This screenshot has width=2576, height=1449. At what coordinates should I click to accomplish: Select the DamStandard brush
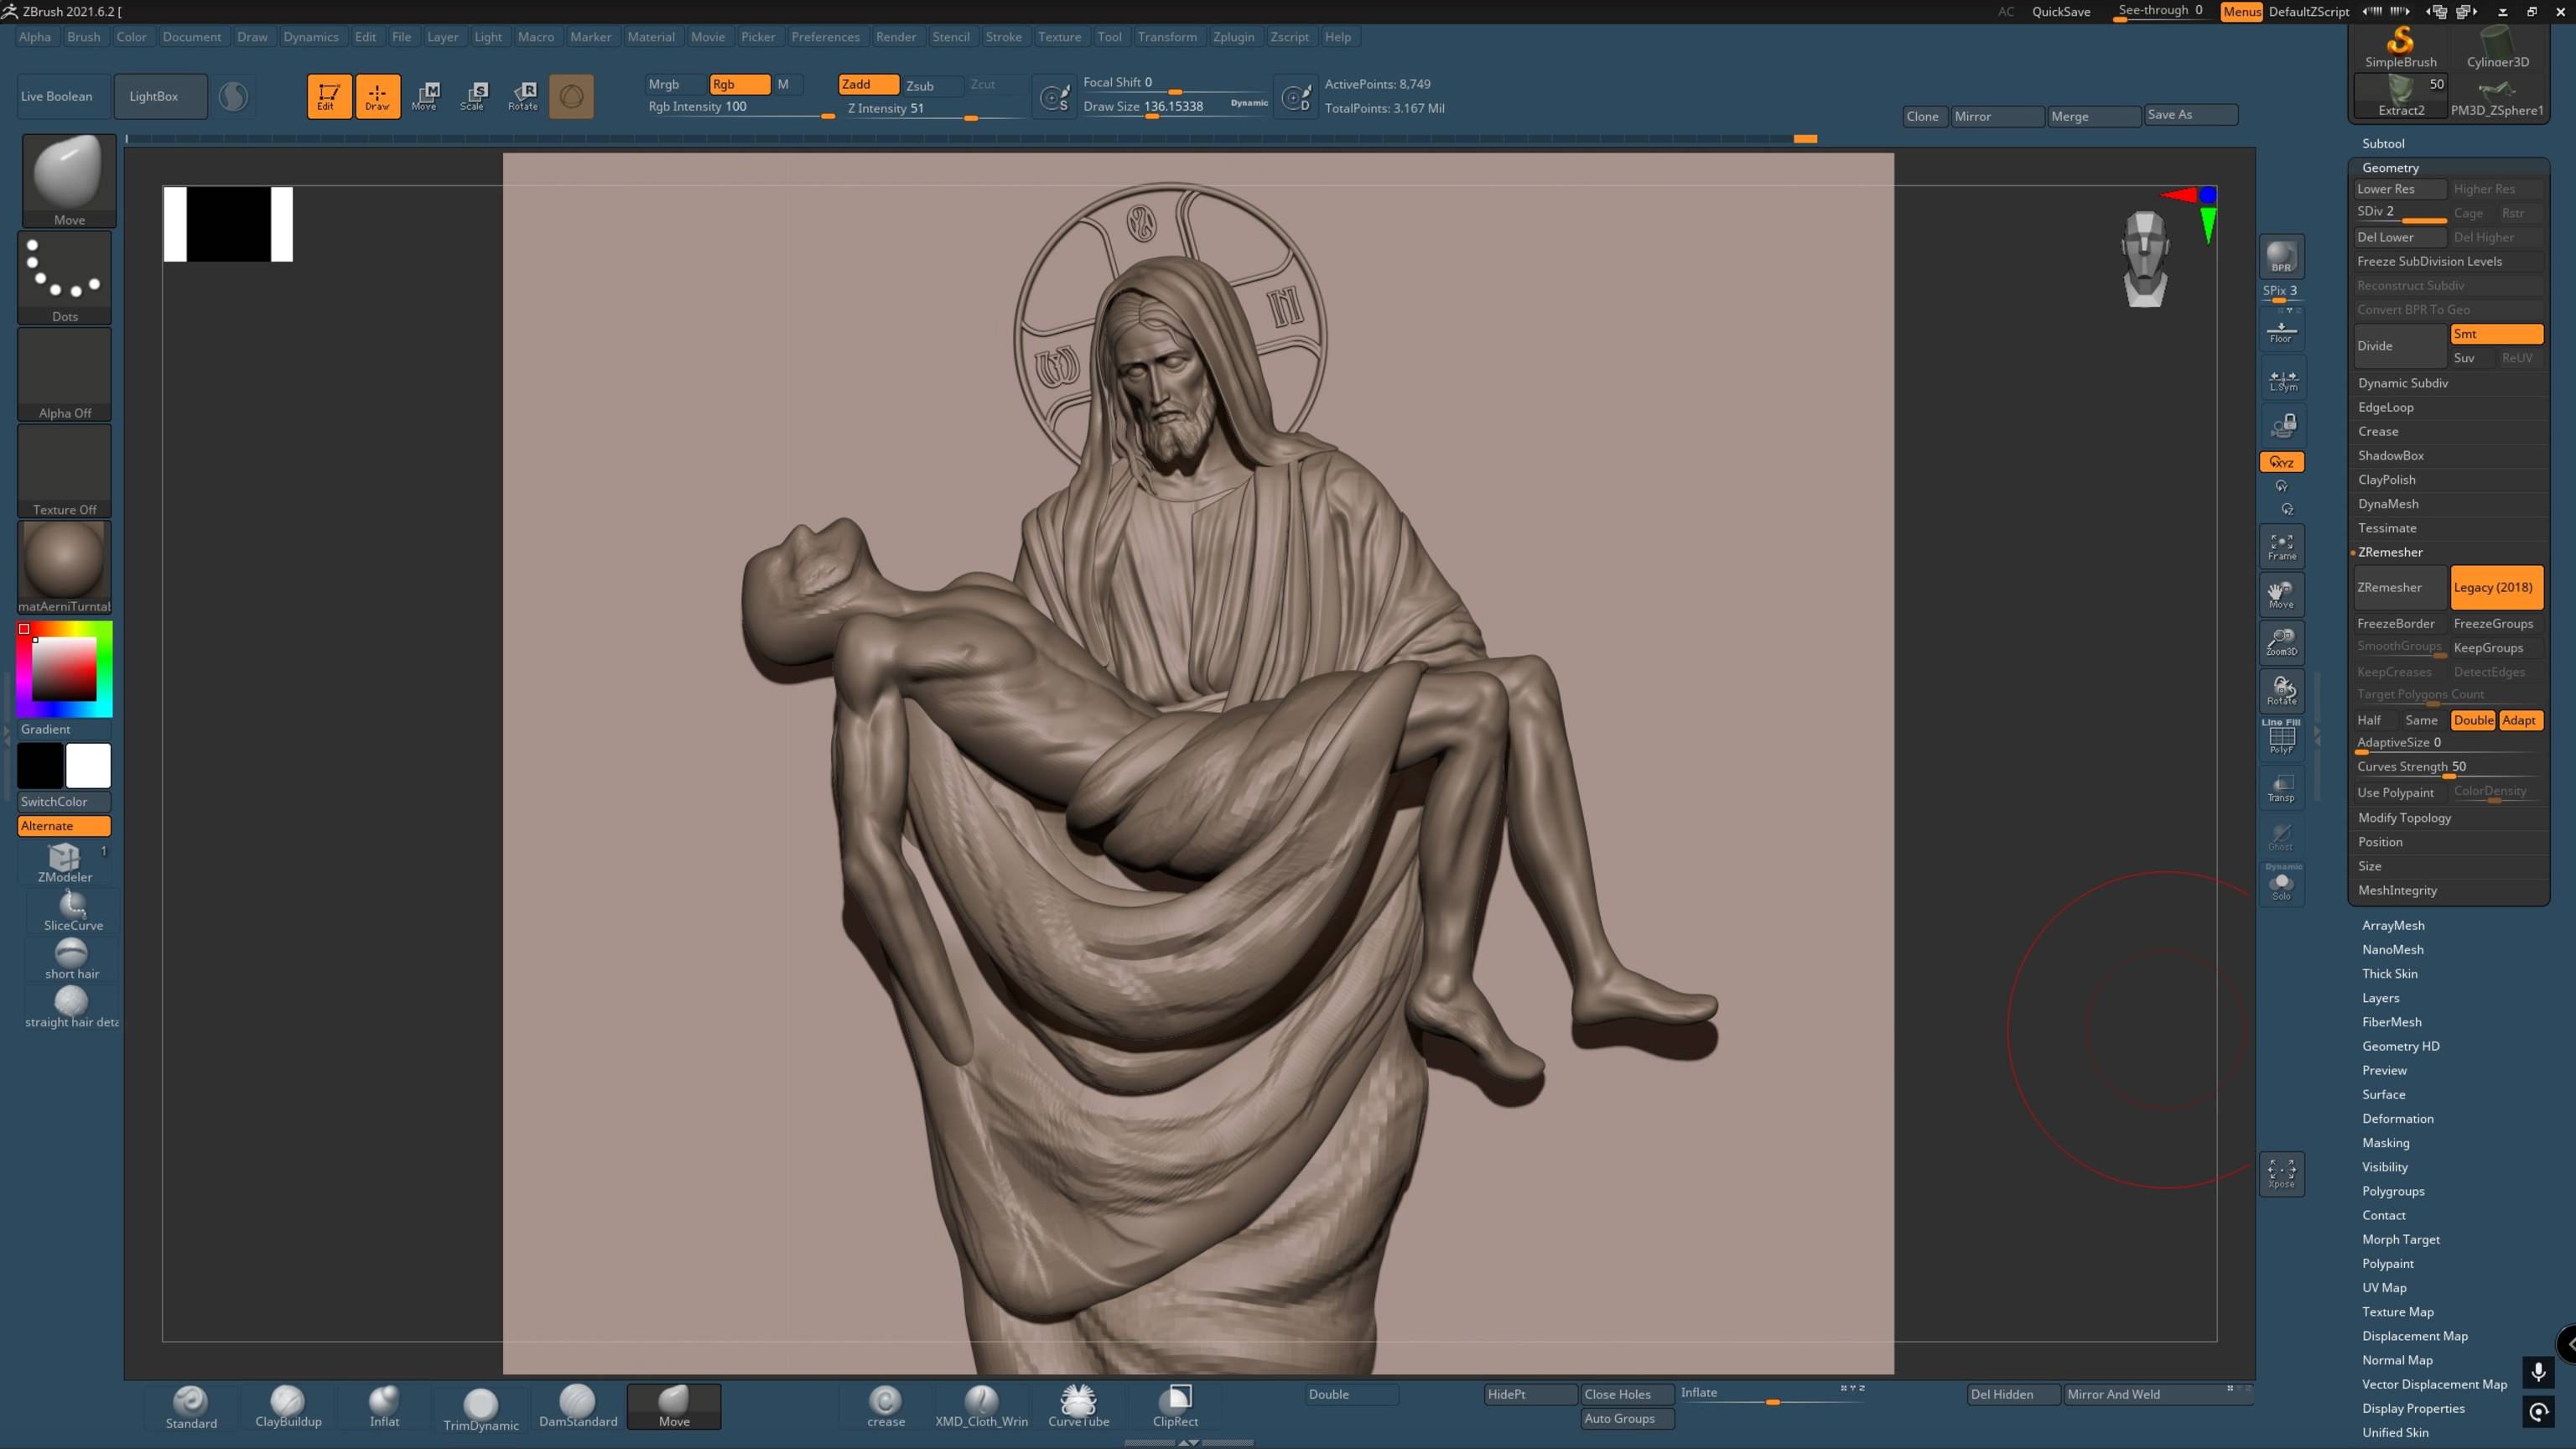(578, 1407)
